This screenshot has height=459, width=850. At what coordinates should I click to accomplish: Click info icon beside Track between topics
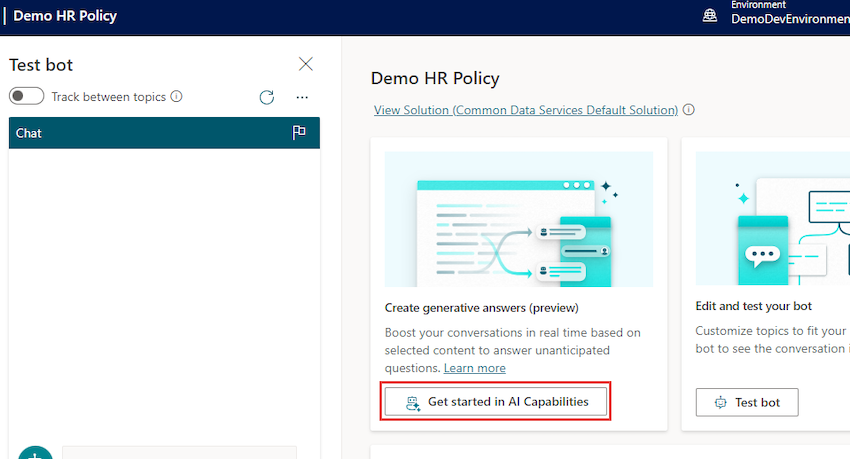point(176,97)
